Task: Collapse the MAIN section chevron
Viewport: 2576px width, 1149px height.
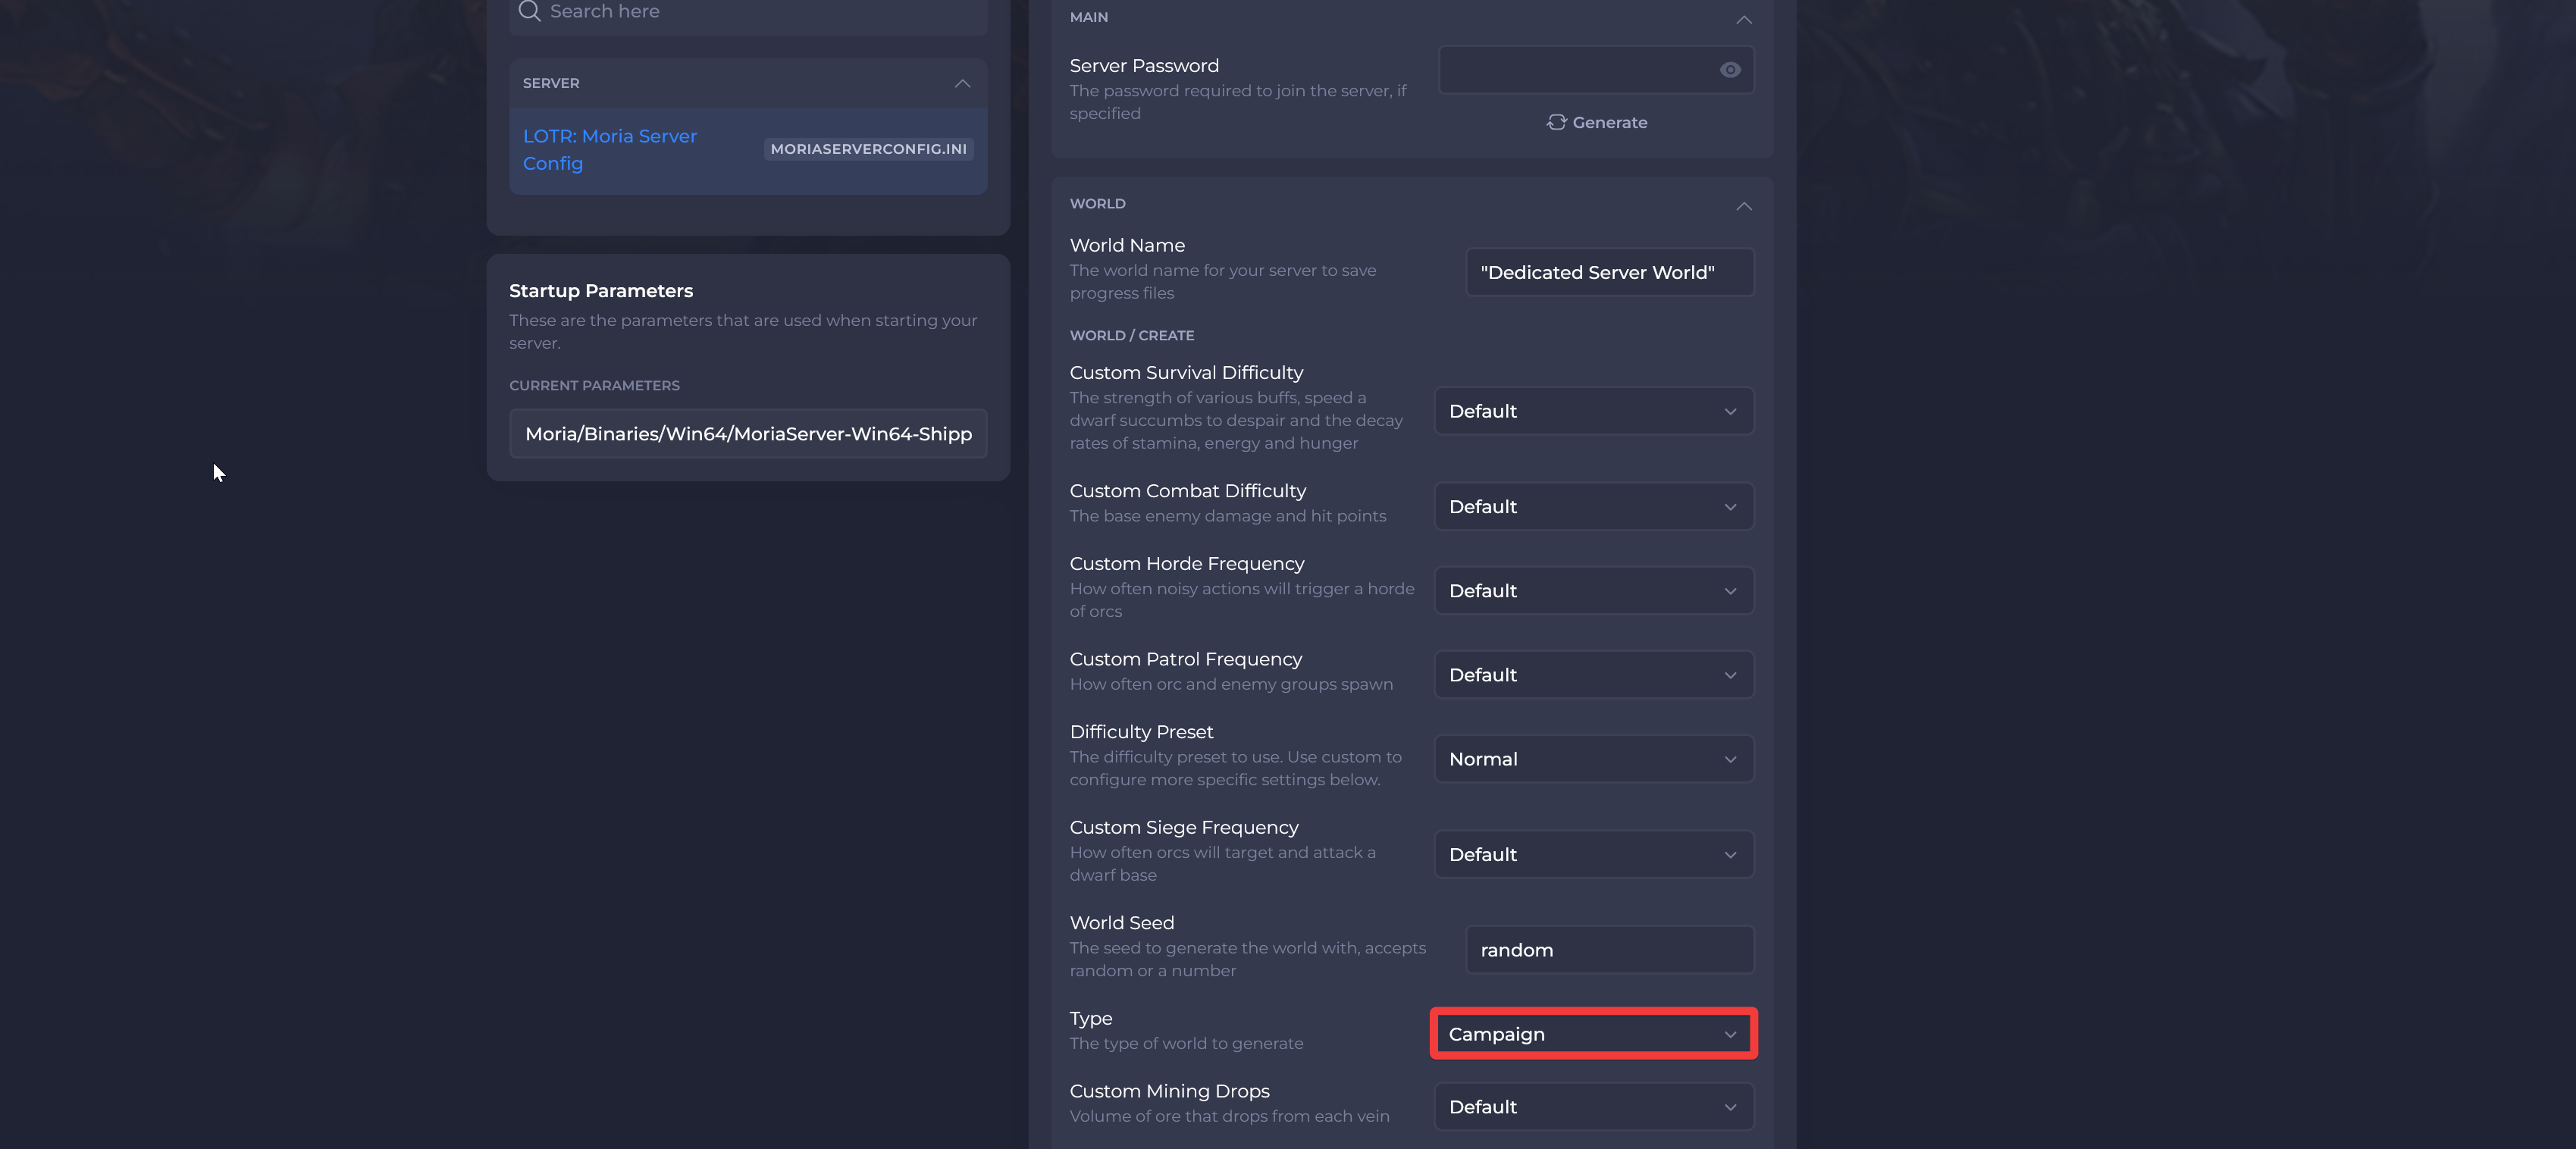Action: pyautogui.click(x=1743, y=19)
